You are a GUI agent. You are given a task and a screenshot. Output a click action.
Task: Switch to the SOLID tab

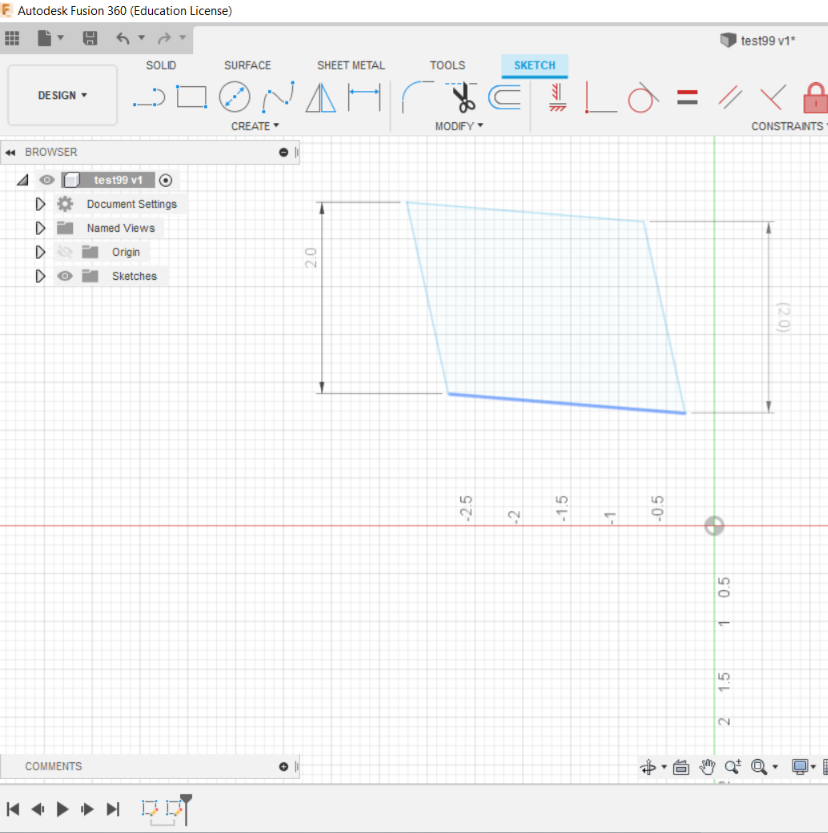click(x=161, y=65)
